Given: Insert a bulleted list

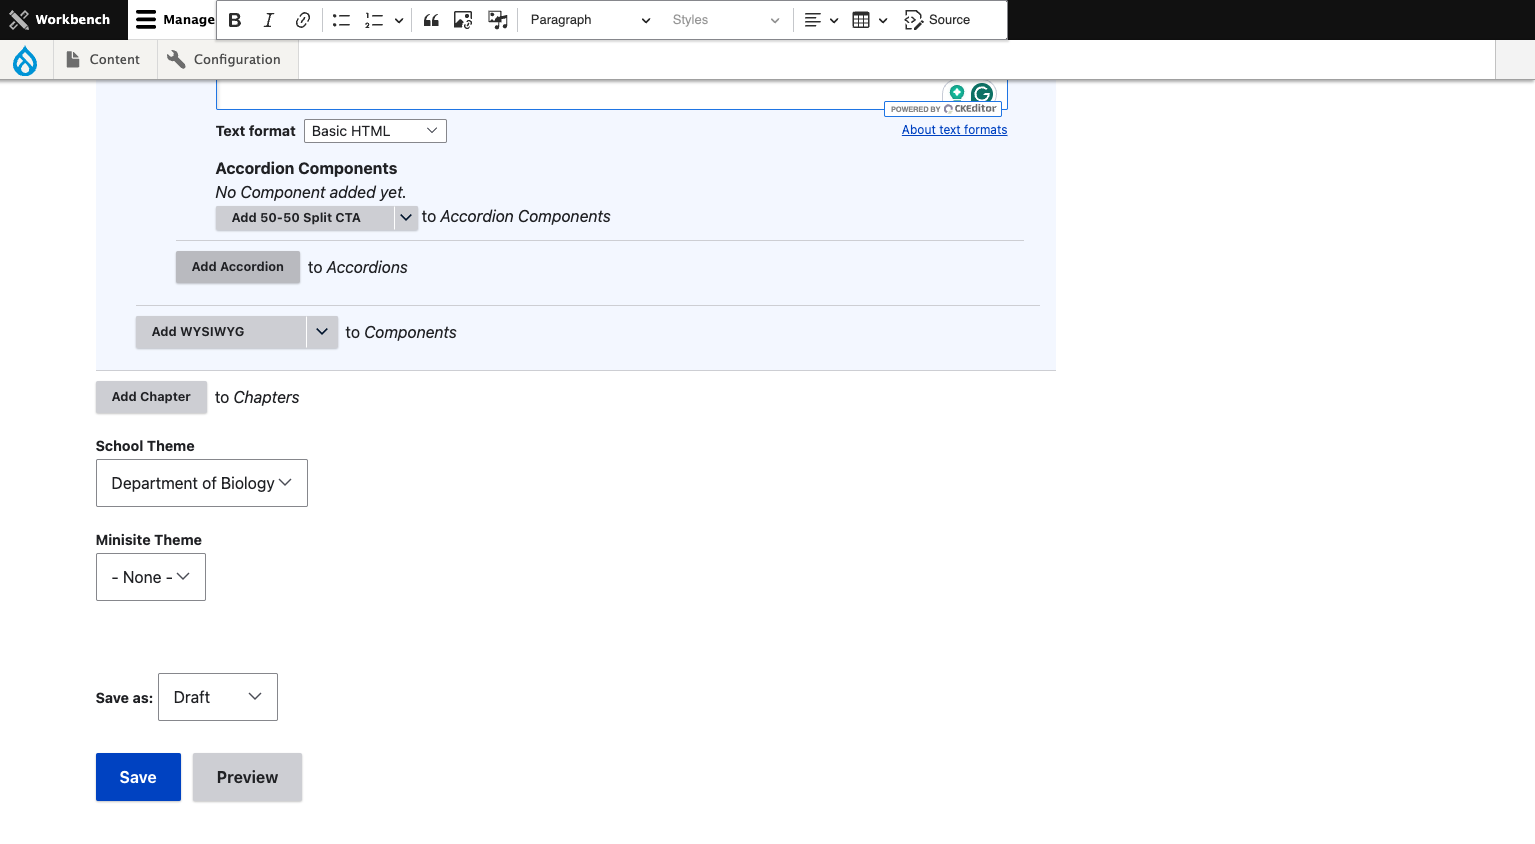Looking at the screenshot, I should pyautogui.click(x=341, y=20).
